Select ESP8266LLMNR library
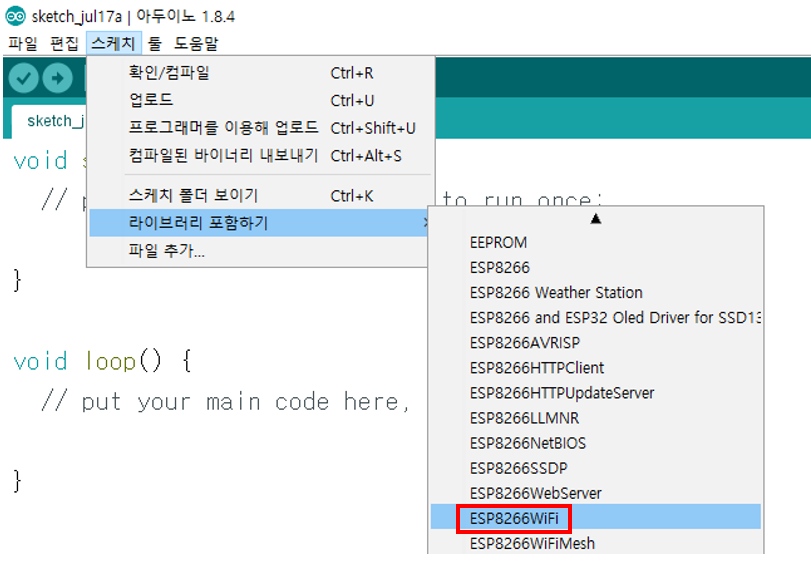Screen dimensions: 811x571 click(x=596, y=418)
